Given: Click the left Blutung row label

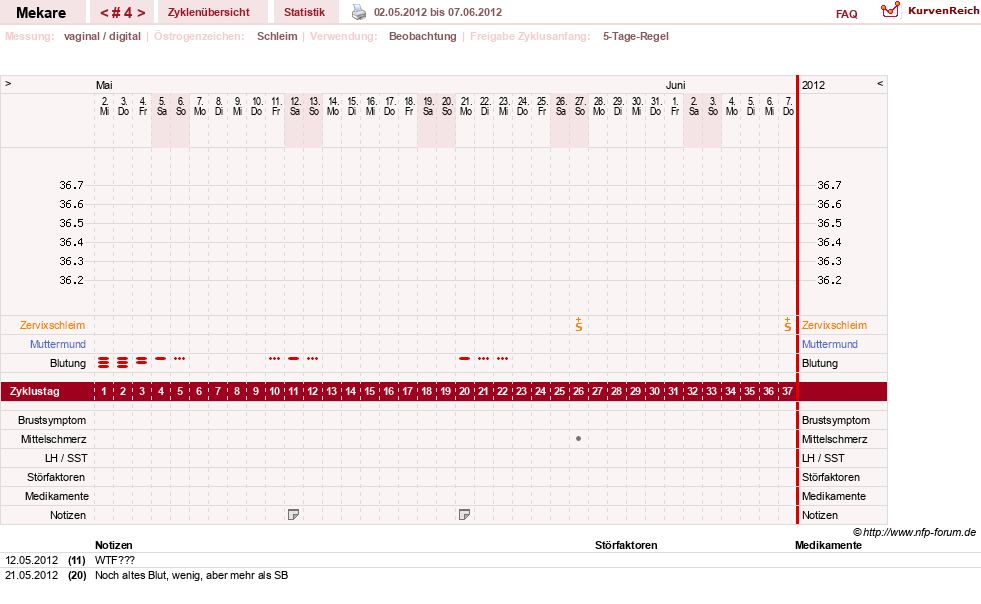Looking at the screenshot, I should click(68, 363).
